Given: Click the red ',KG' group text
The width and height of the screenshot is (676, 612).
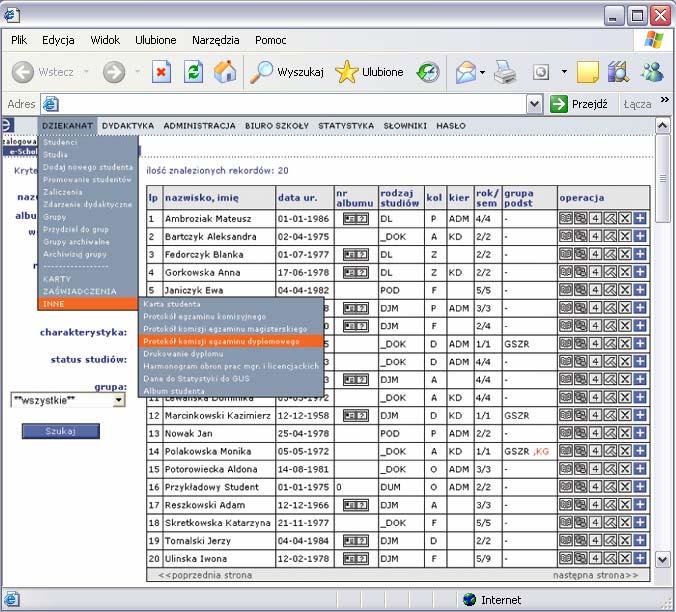Looking at the screenshot, I should 541,451.
